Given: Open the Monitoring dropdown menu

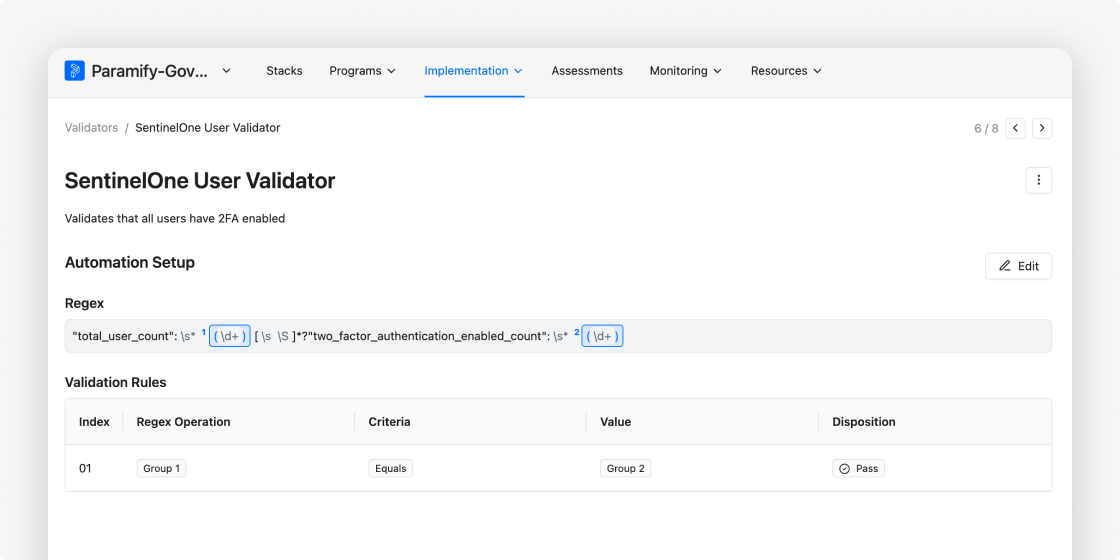Looking at the screenshot, I should tap(685, 71).
